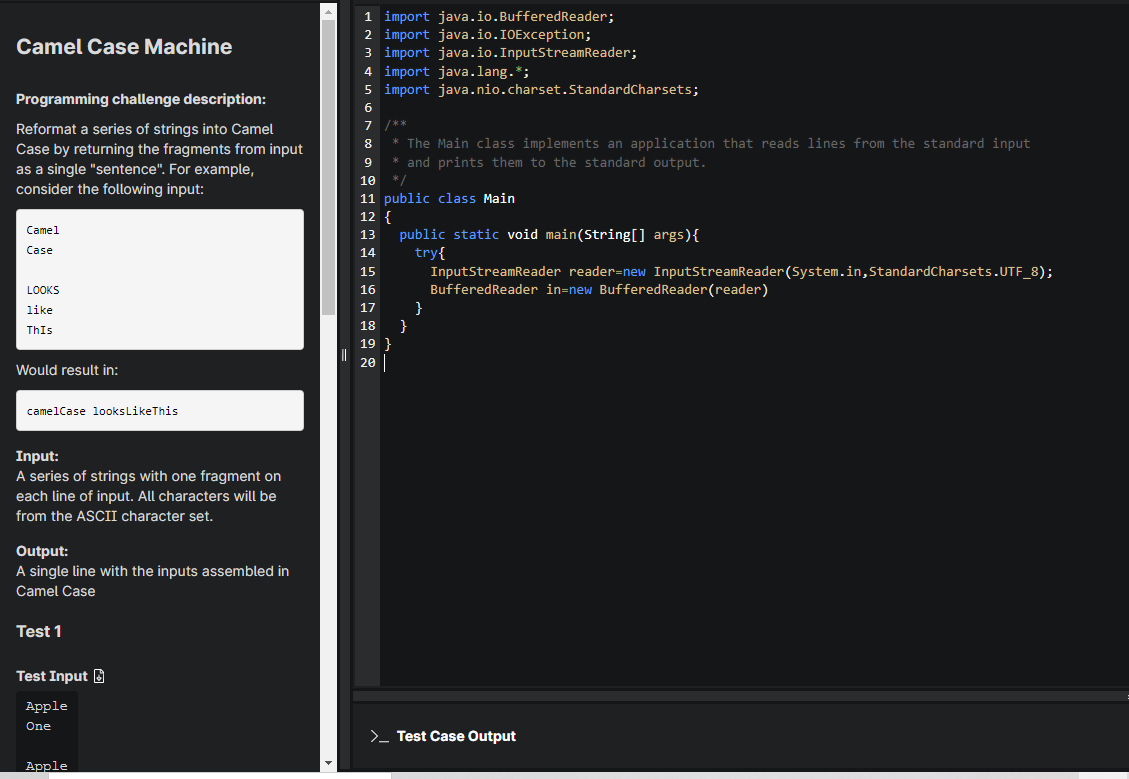Click the Camel Case Machine title
Viewport: 1129px width, 779px height.
pyautogui.click(x=124, y=46)
